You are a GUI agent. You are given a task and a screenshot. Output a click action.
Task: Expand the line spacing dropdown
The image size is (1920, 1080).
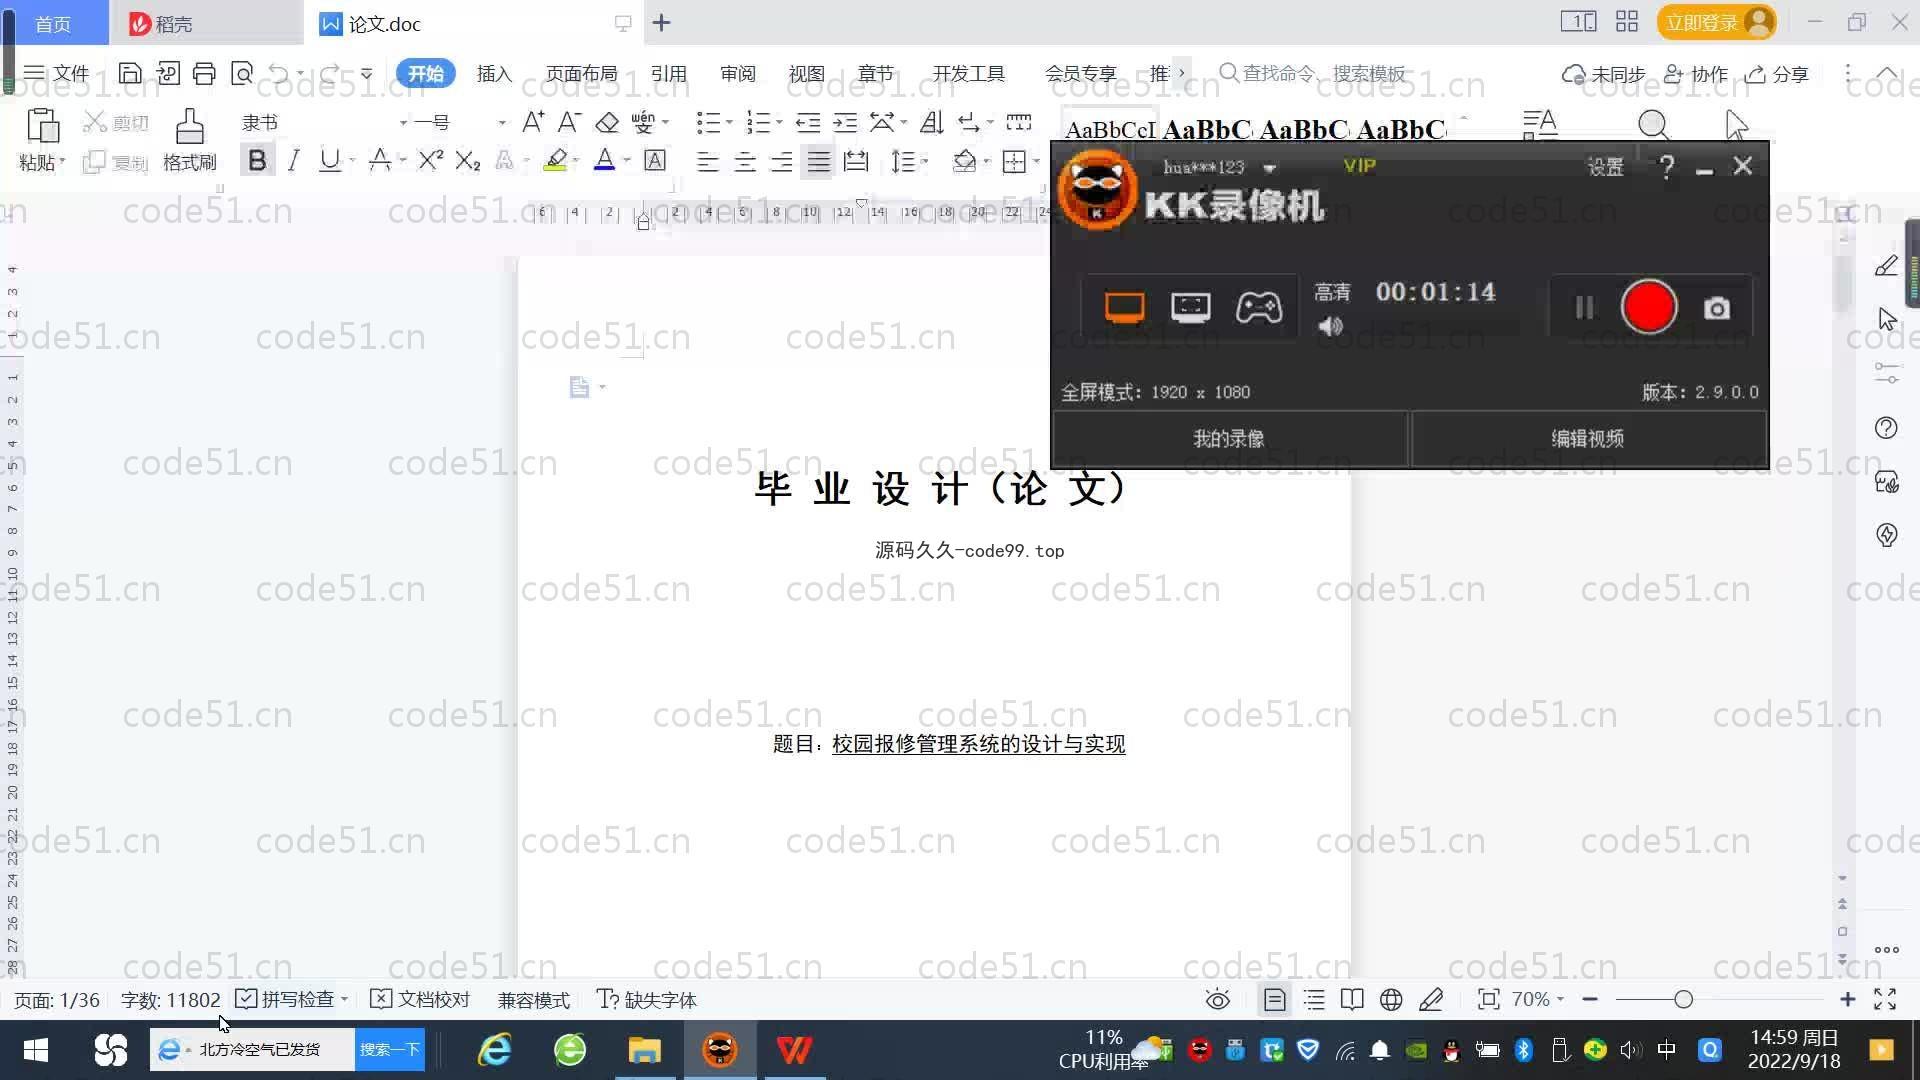[x=925, y=161]
